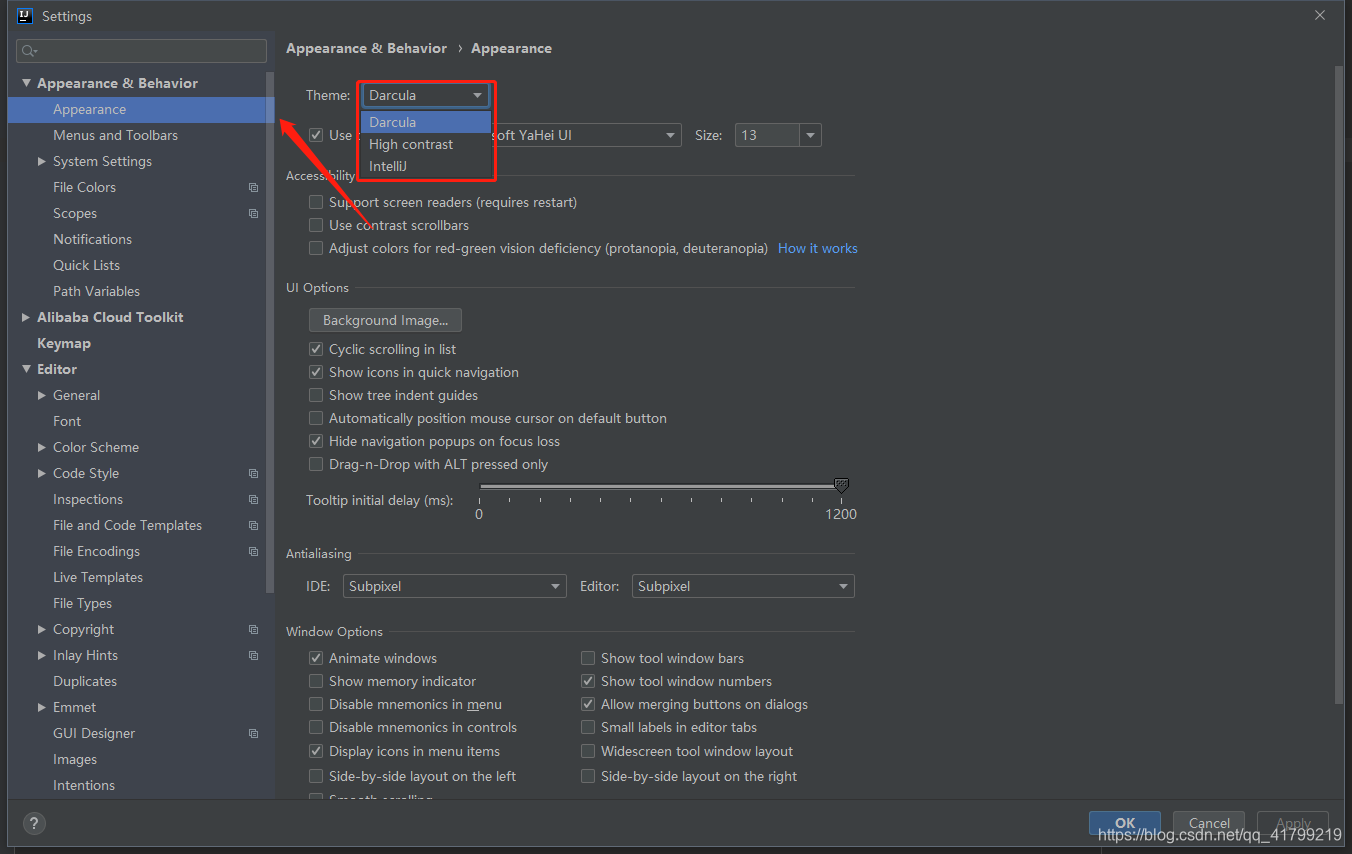Open Keymap settings page
1352x854 pixels.
(x=64, y=343)
